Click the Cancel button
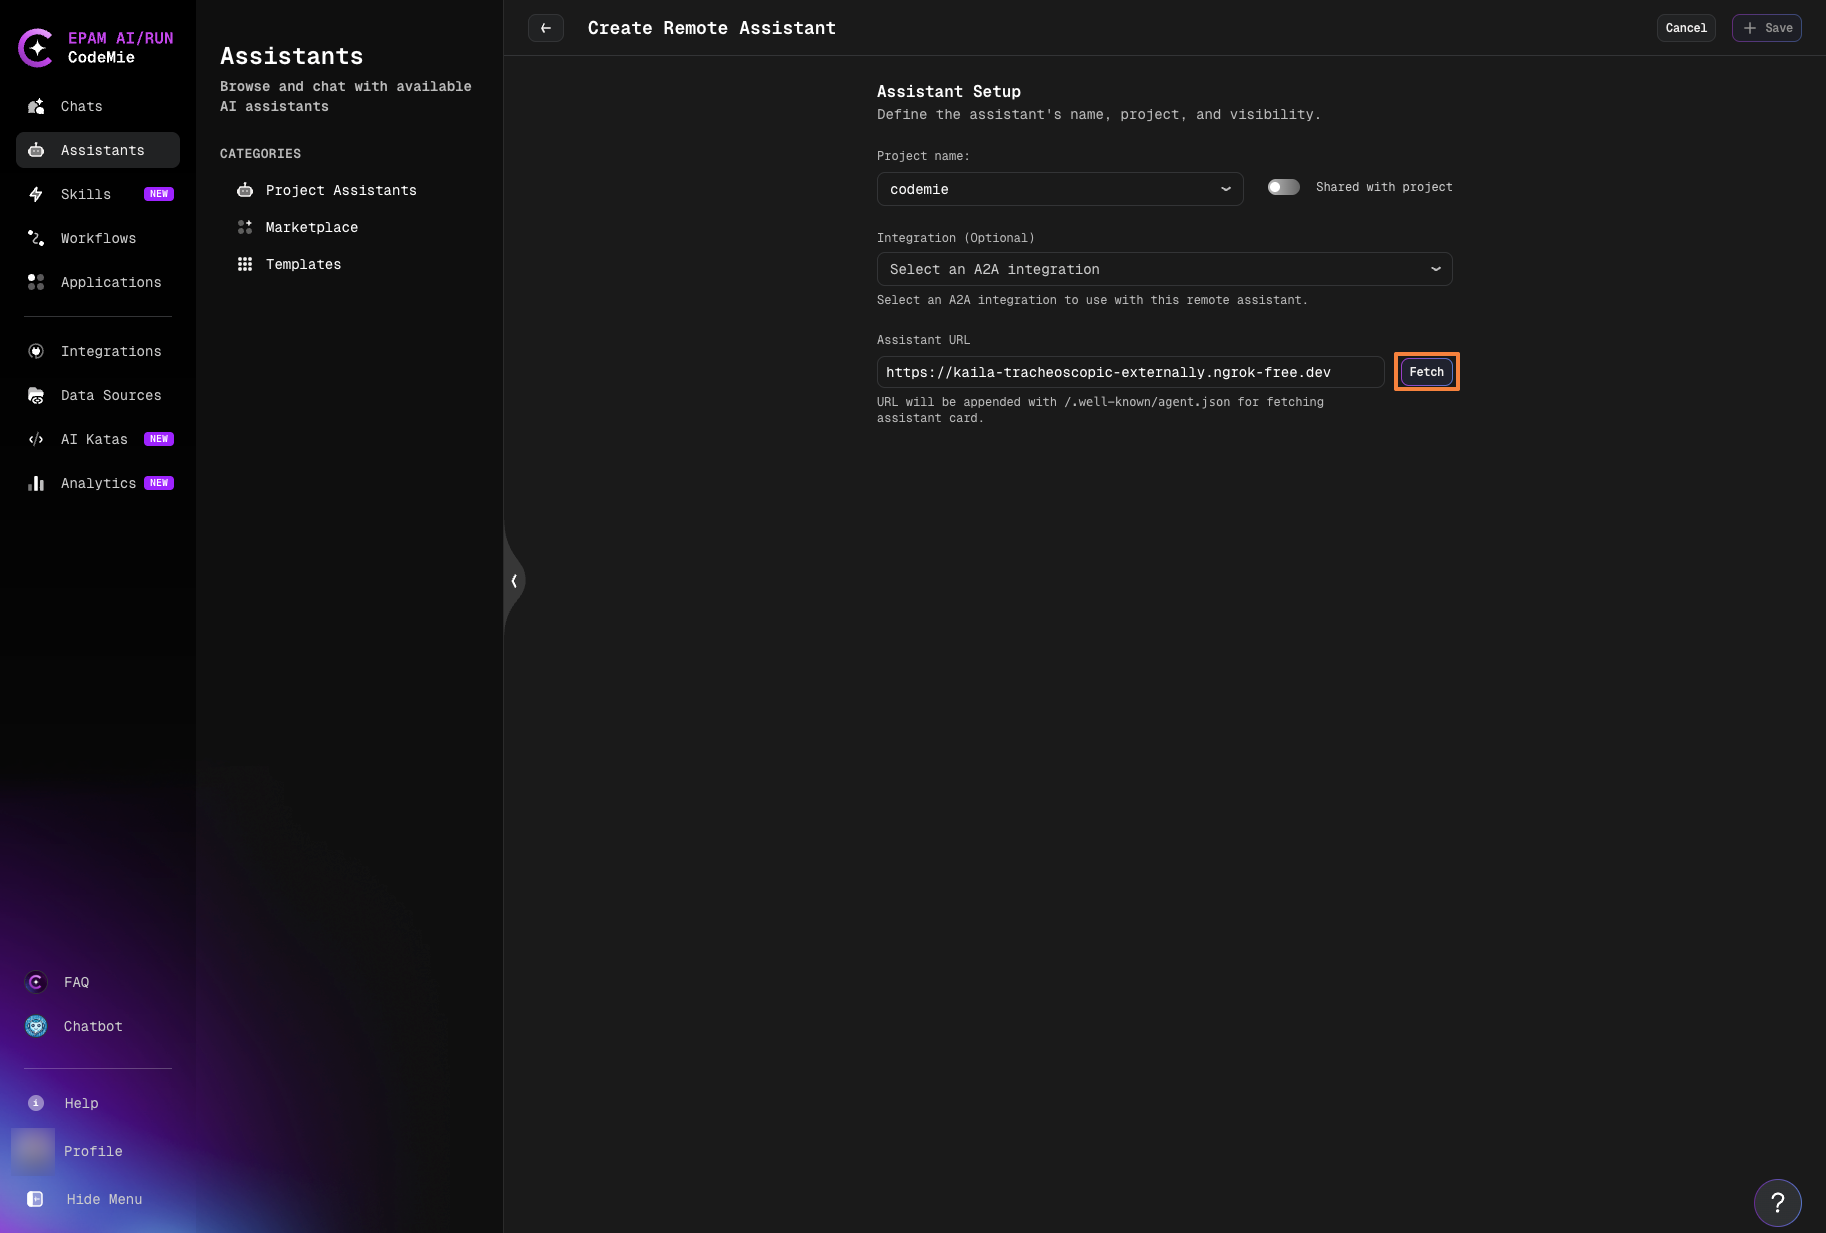The width and height of the screenshot is (1826, 1233). [x=1685, y=28]
